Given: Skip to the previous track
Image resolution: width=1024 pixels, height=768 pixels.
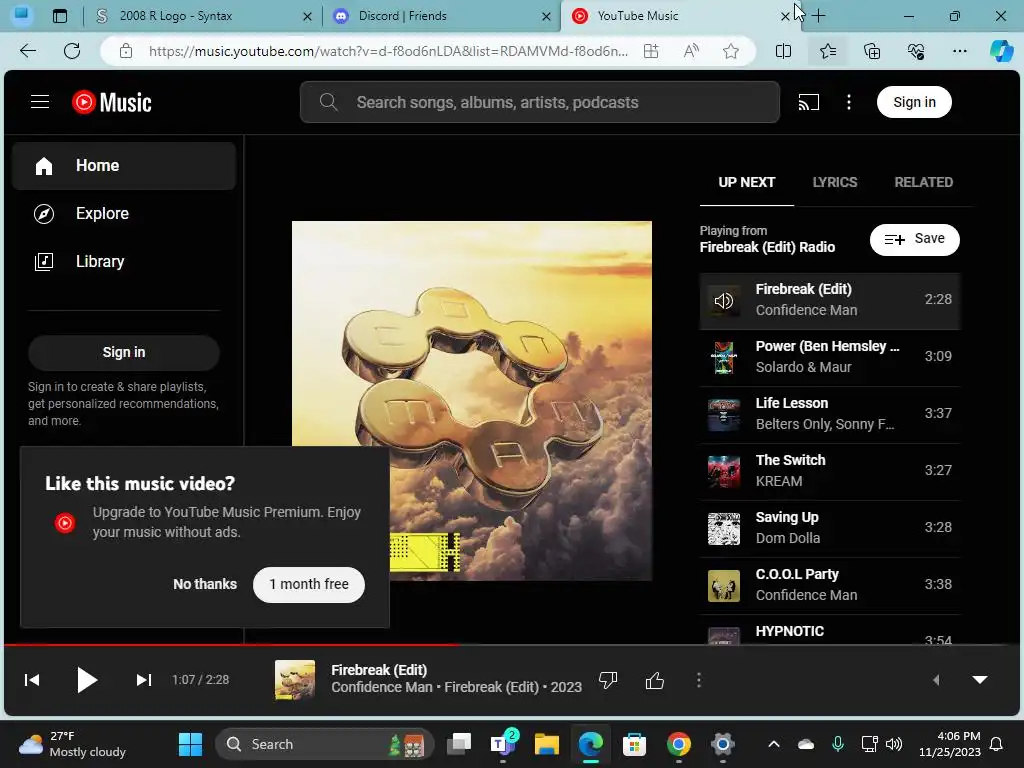Looking at the screenshot, I should tap(32, 680).
